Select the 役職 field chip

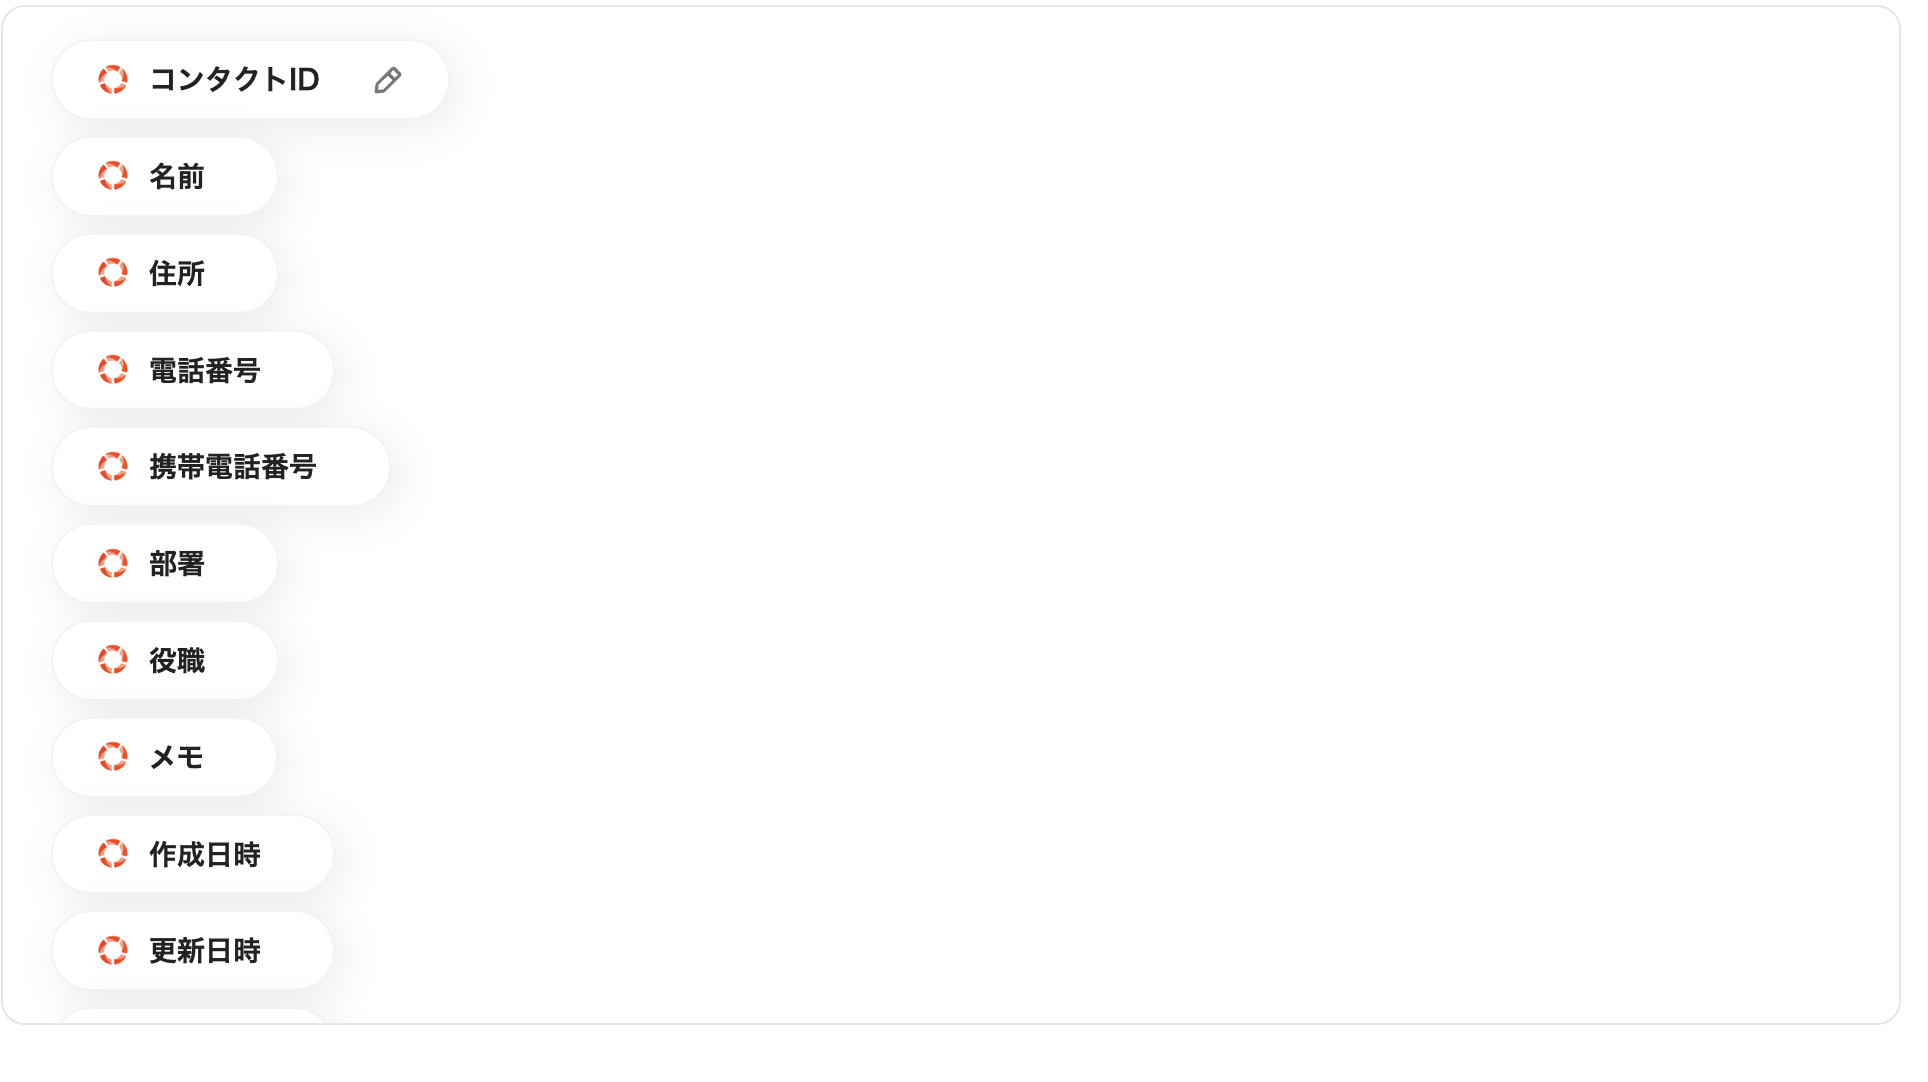(165, 660)
